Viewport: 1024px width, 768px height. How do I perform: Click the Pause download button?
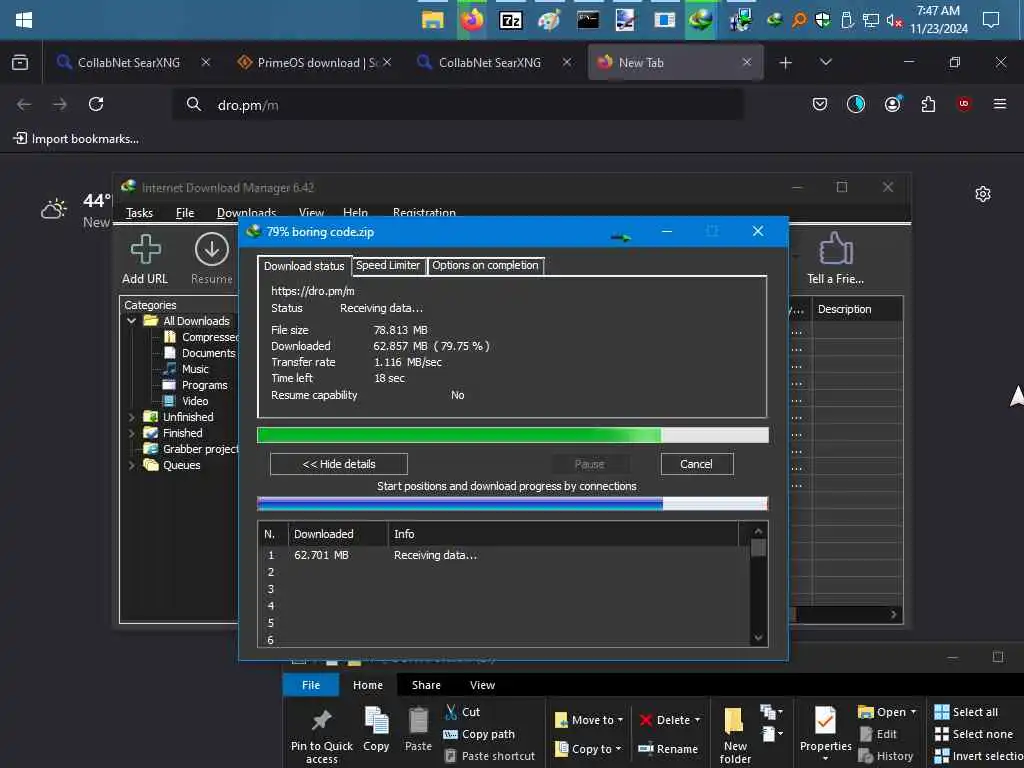pyautogui.click(x=590, y=464)
